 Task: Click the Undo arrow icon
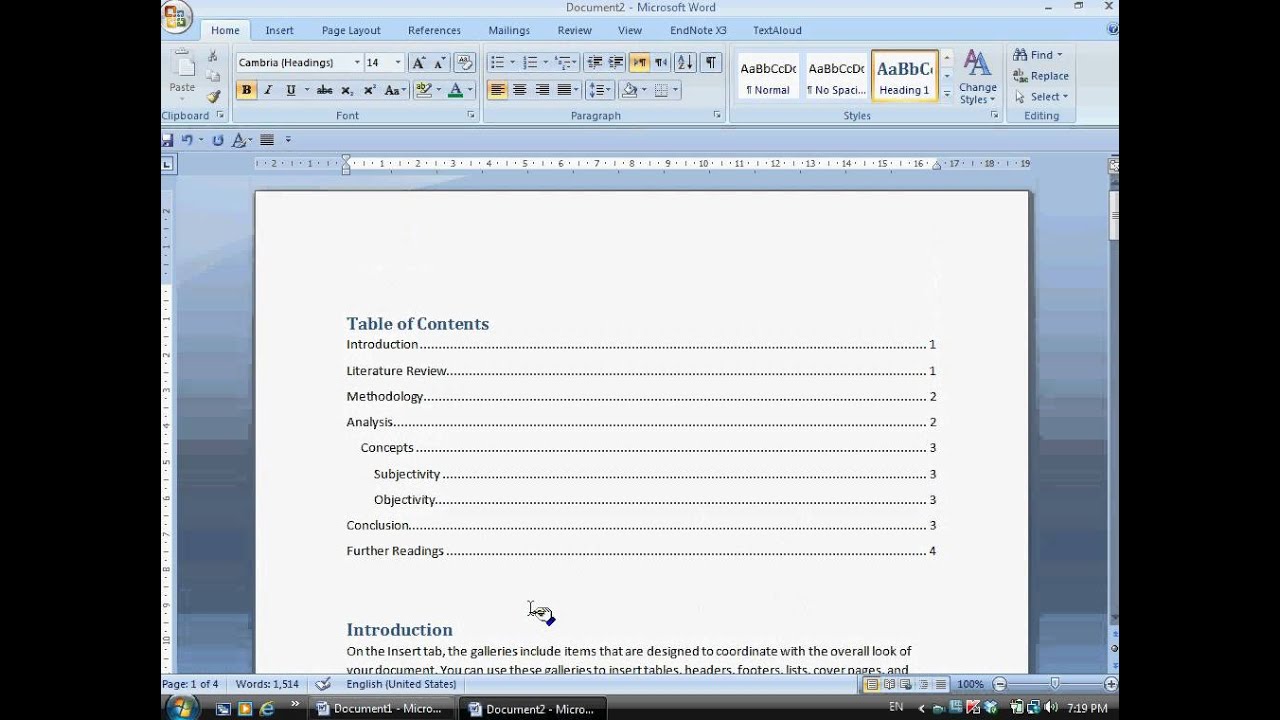click(x=186, y=140)
